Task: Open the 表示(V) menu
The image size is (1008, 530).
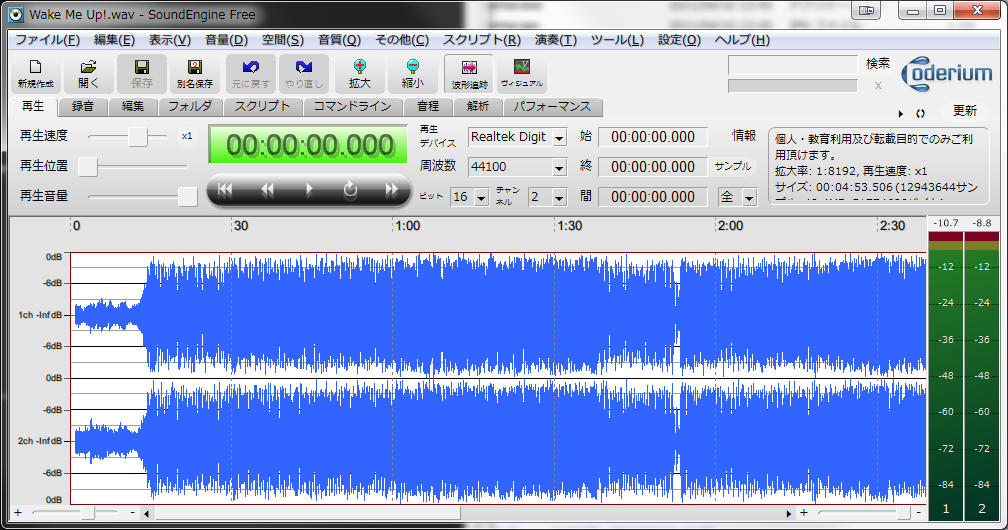Action: (170, 40)
